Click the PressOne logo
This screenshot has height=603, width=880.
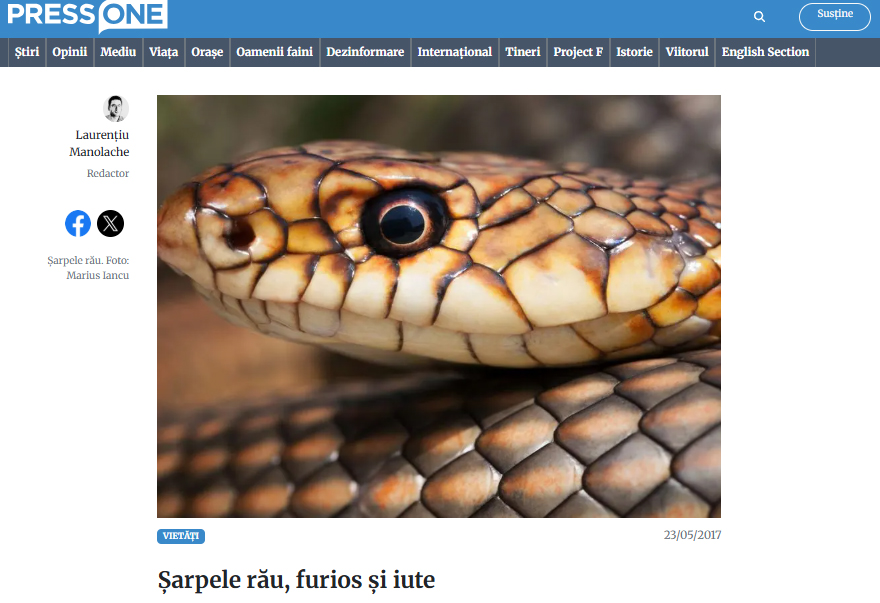(x=87, y=16)
